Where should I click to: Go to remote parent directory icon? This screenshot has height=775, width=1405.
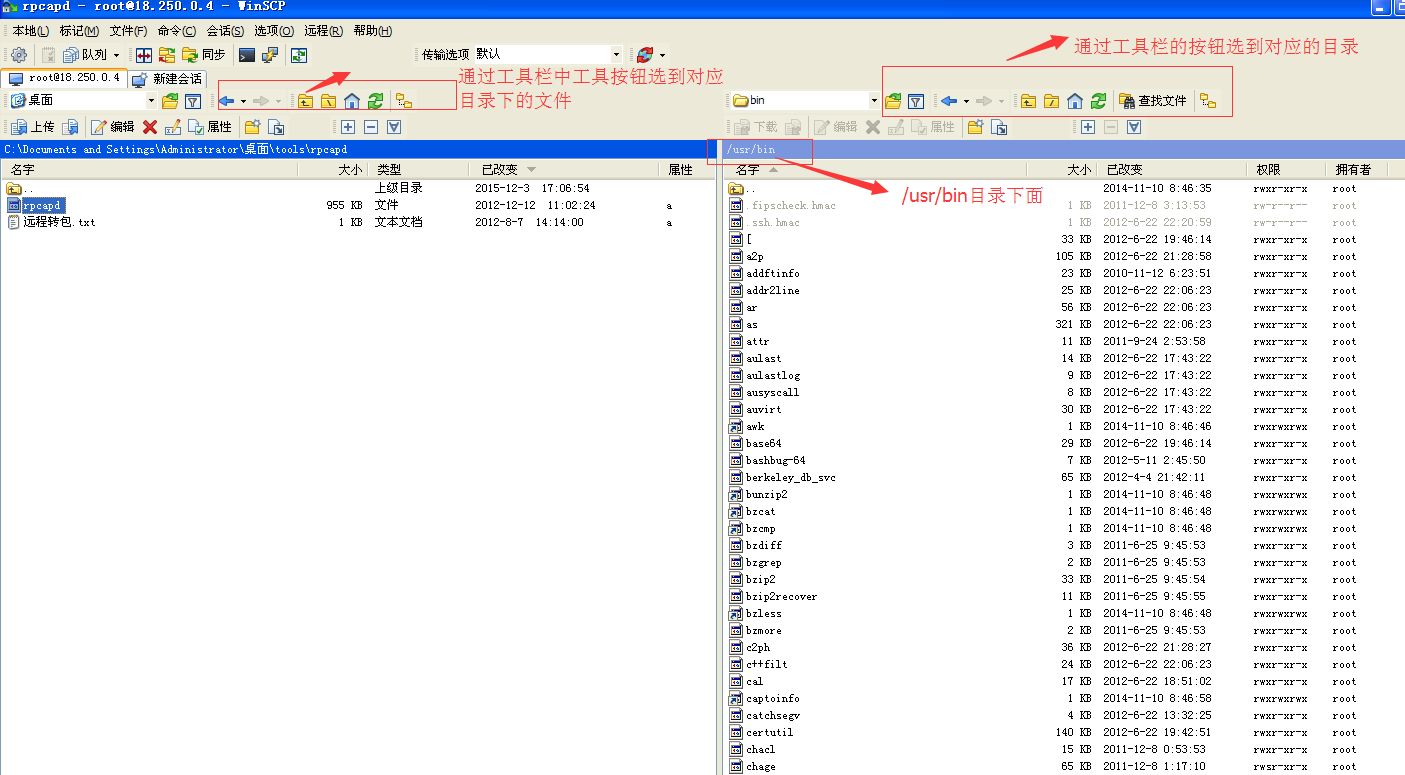pos(1028,101)
